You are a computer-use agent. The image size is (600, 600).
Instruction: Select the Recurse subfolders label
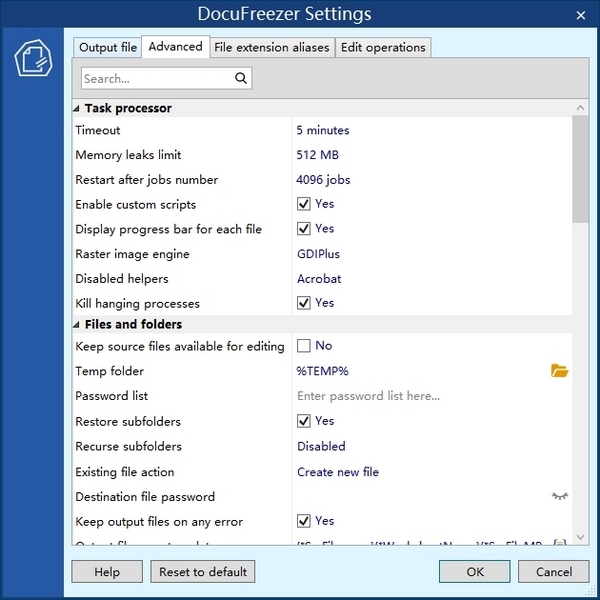(128, 446)
